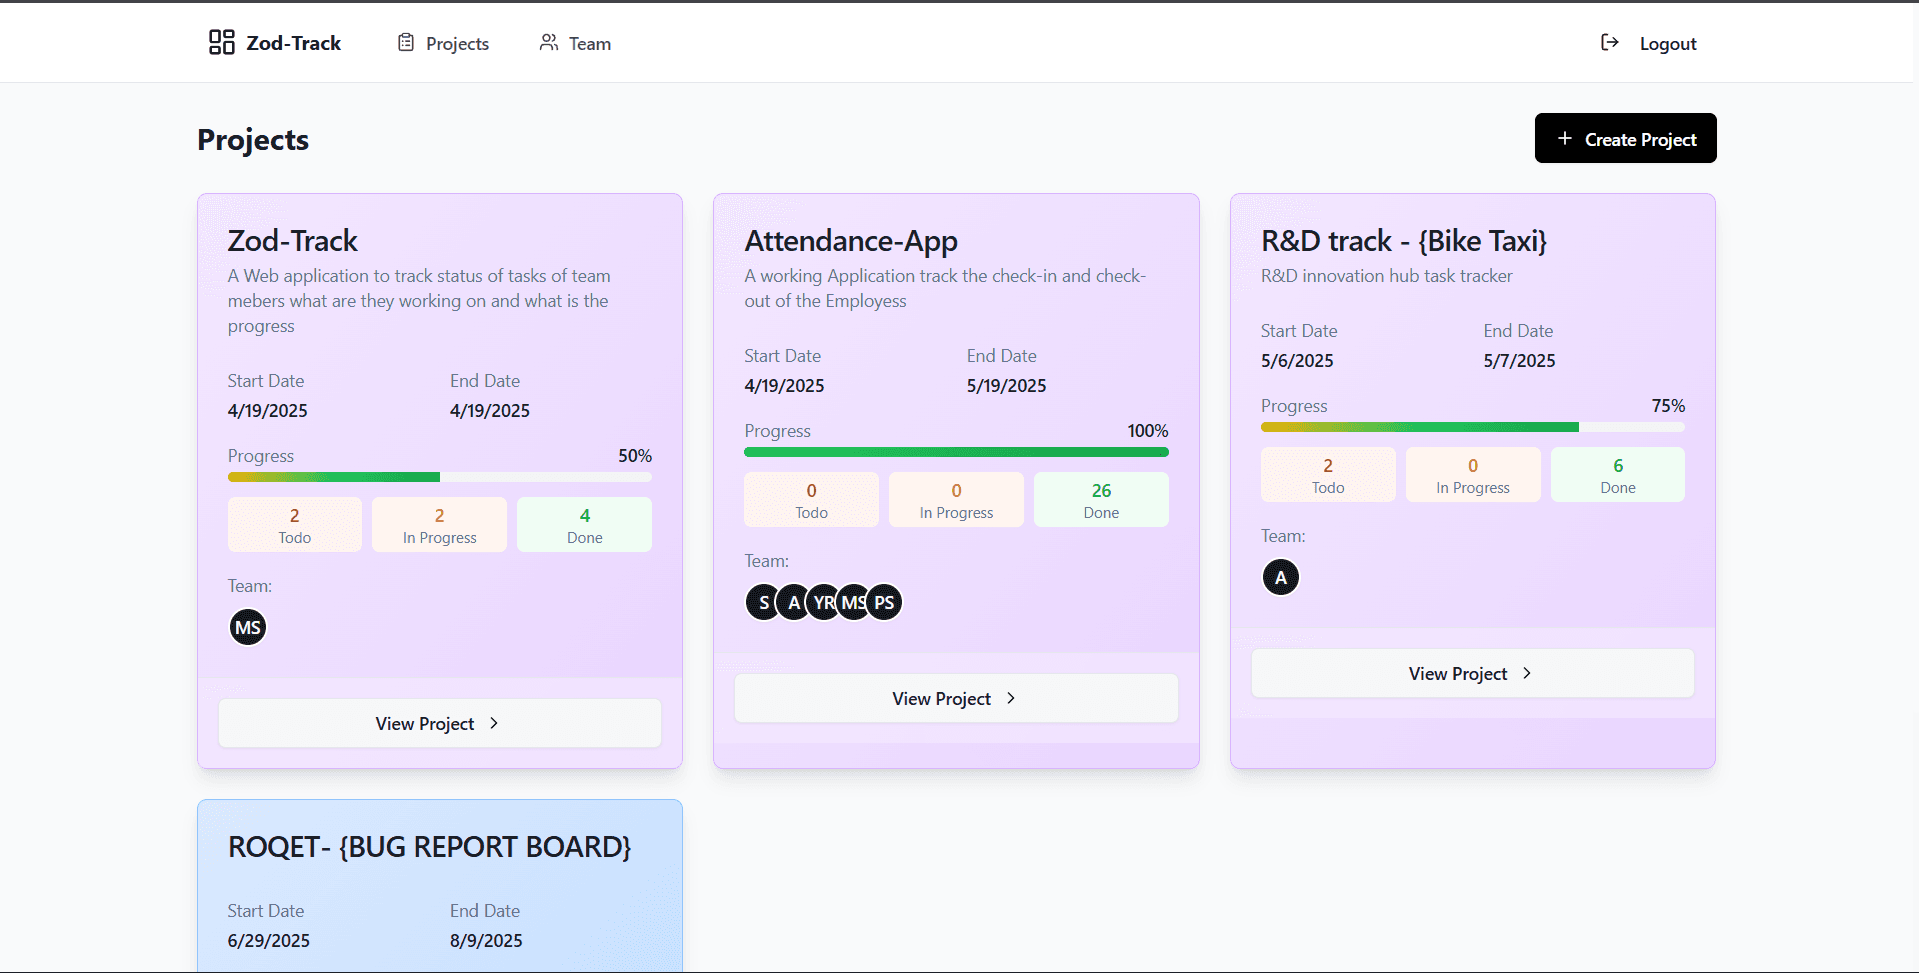
Task: Click ROQET start date 6/29/2025
Action: coord(269,941)
